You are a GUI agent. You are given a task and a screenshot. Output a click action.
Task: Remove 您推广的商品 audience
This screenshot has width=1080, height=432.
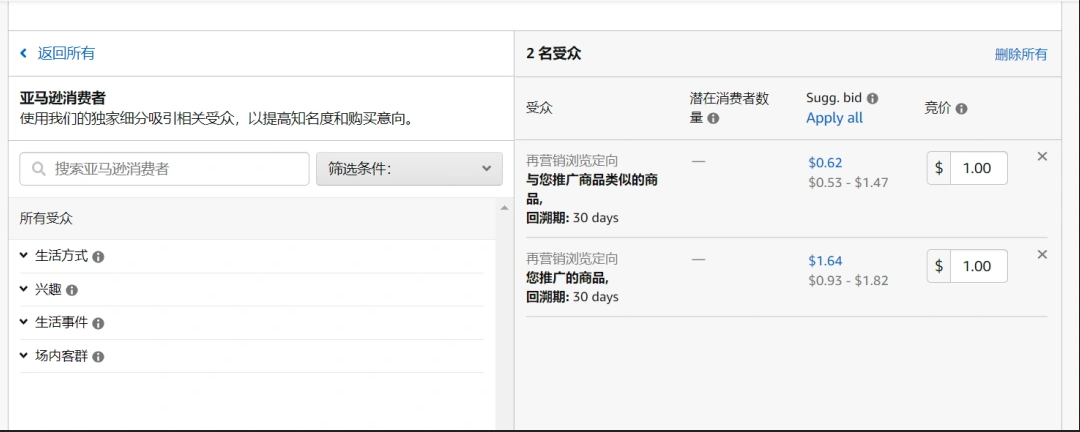click(1042, 254)
